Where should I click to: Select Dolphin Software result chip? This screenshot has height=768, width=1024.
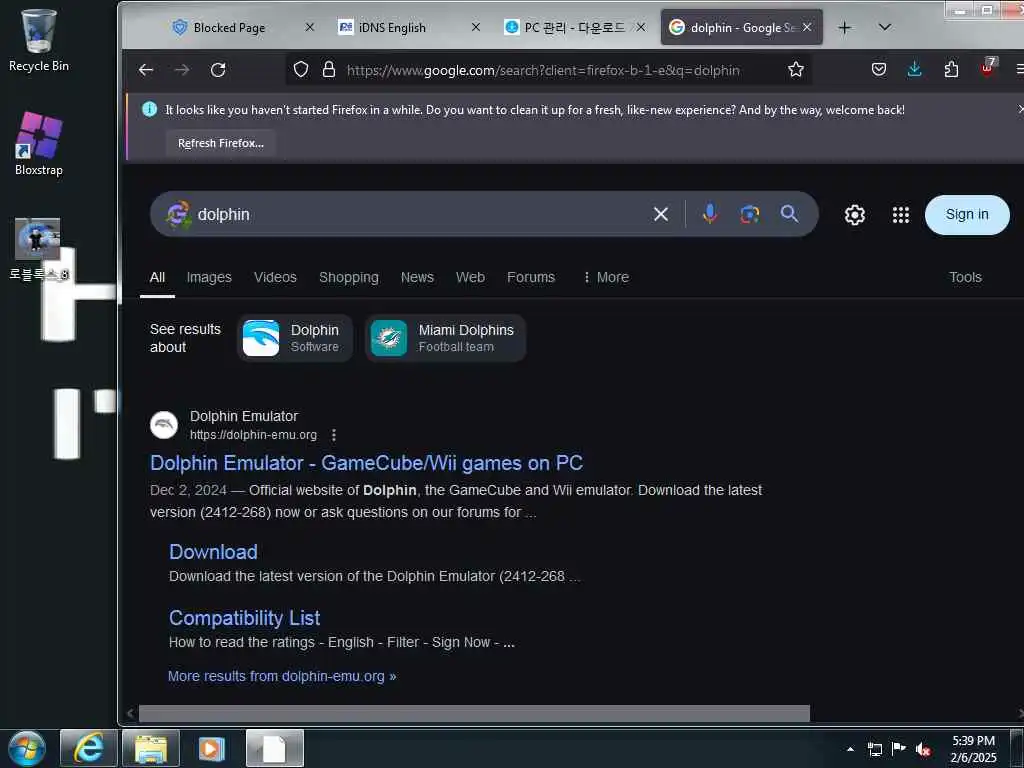click(295, 338)
